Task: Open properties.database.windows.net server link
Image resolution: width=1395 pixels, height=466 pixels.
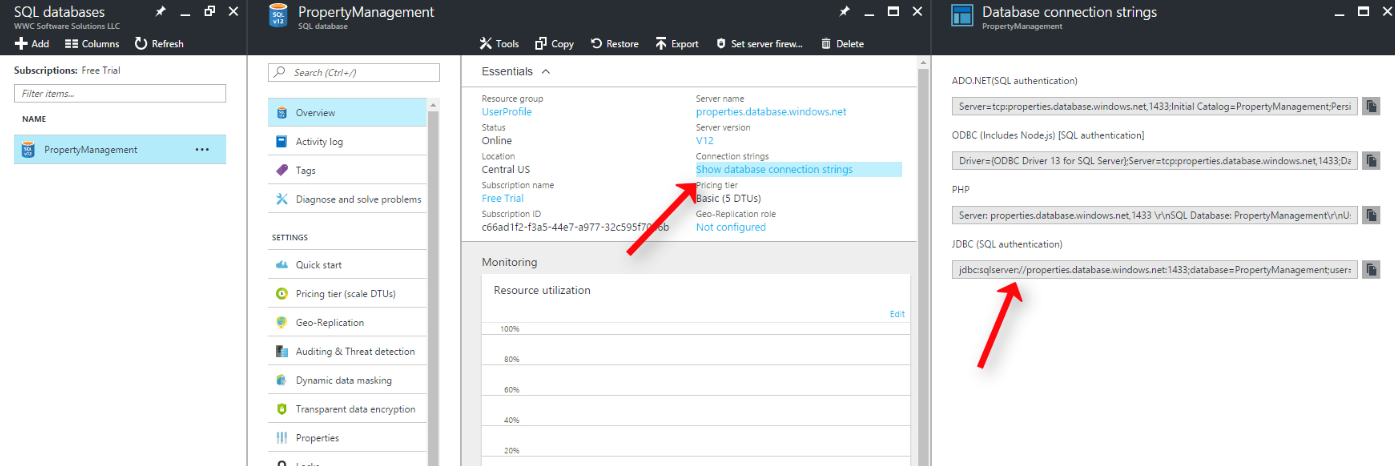Action: click(771, 112)
